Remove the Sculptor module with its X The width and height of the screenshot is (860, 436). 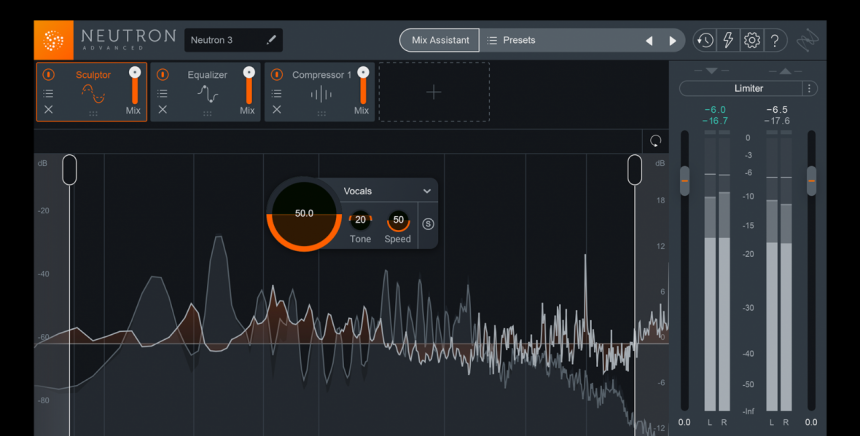[48, 110]
